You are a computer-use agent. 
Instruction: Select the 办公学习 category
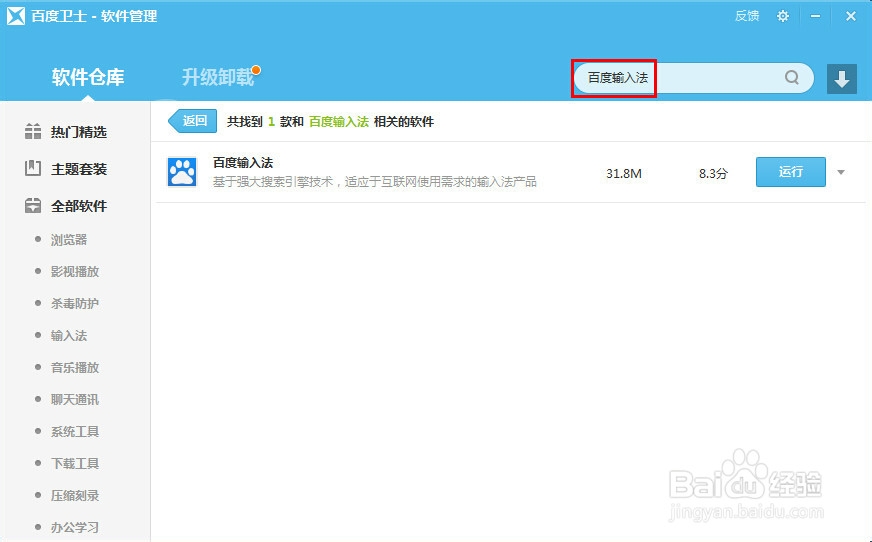(x=75, y=527)
